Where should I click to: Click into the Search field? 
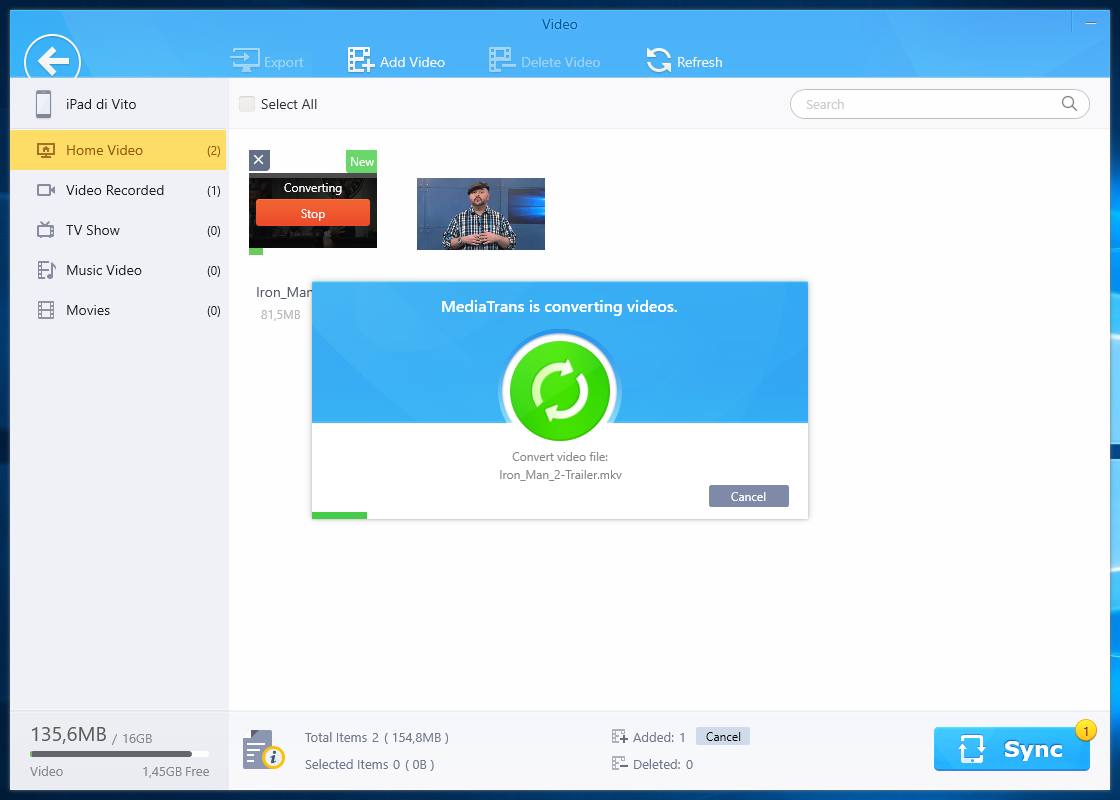tap(939, 104)
